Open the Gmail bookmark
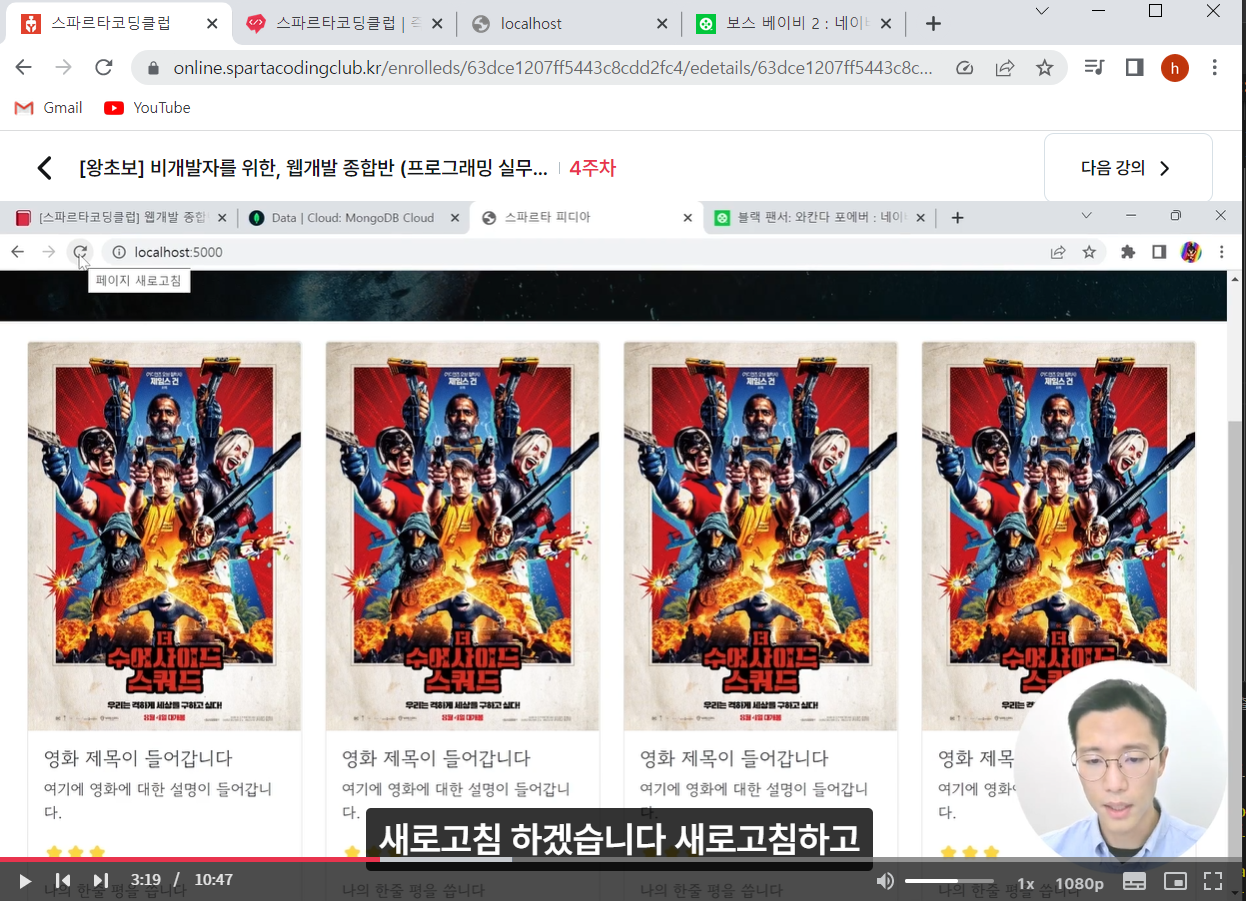This screenshot has height=901, width=1246. coord(48,108)
